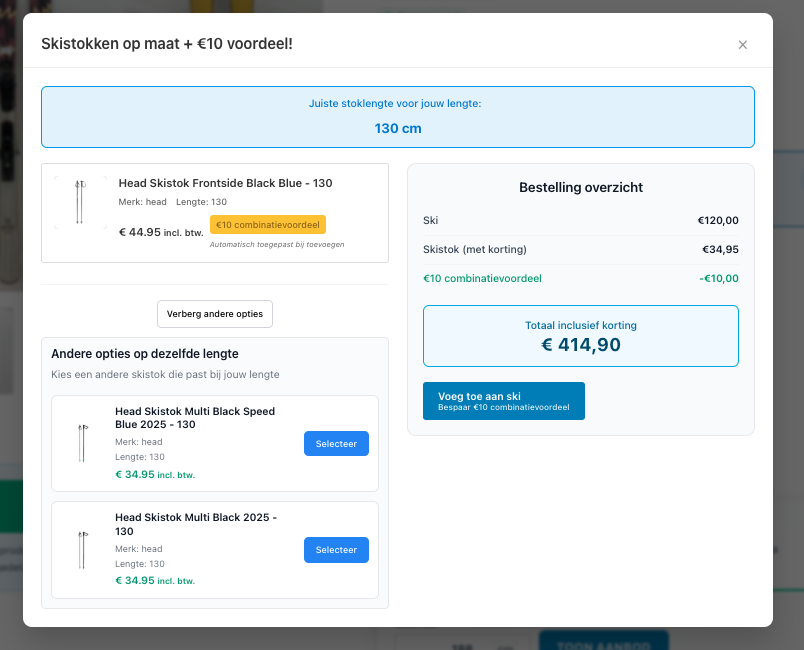Click the €34,95 discounted skistok amount

tap(720, 249)
